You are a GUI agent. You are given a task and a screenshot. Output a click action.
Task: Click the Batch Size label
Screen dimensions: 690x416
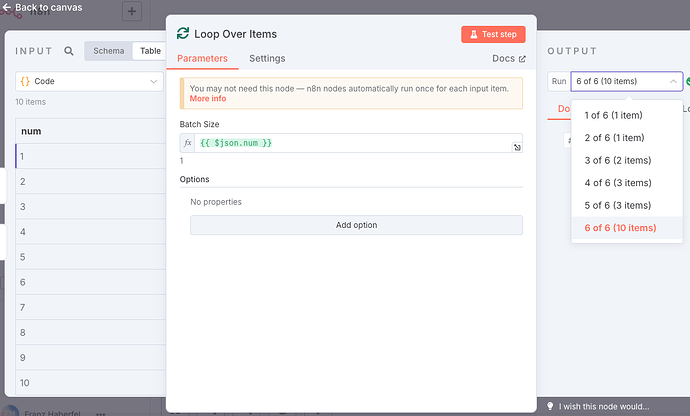coord(199,124)
